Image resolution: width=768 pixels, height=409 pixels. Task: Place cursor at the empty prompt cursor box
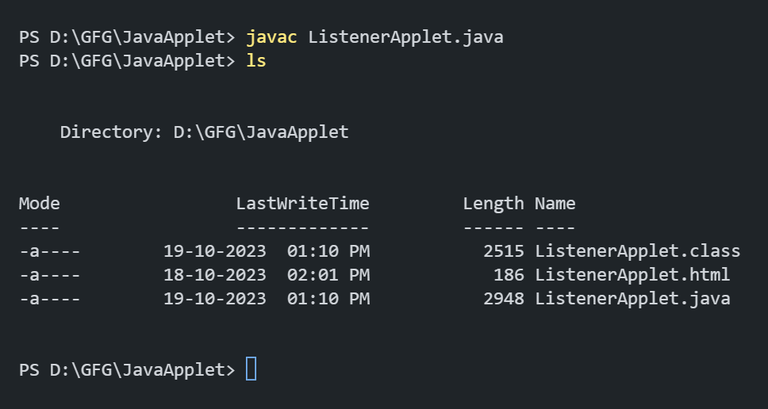251,369
